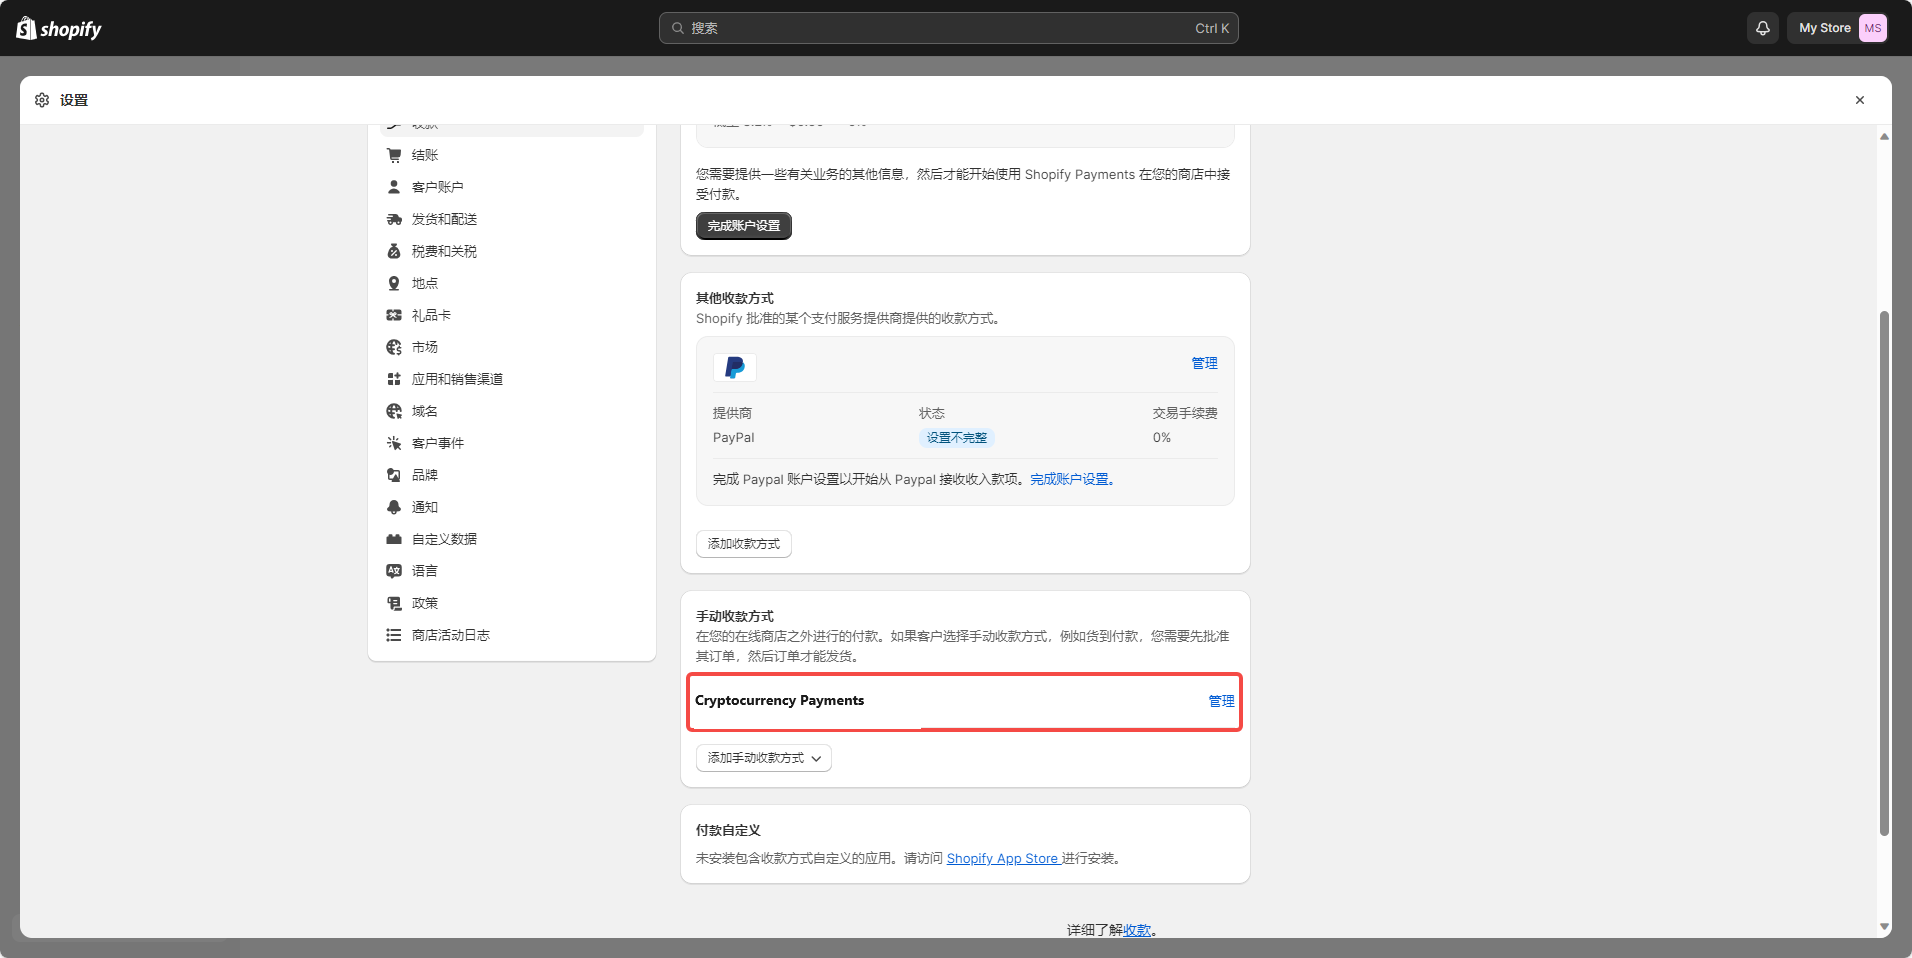
Task: Click the MS avatar icon
Action: click(1873, 28)
